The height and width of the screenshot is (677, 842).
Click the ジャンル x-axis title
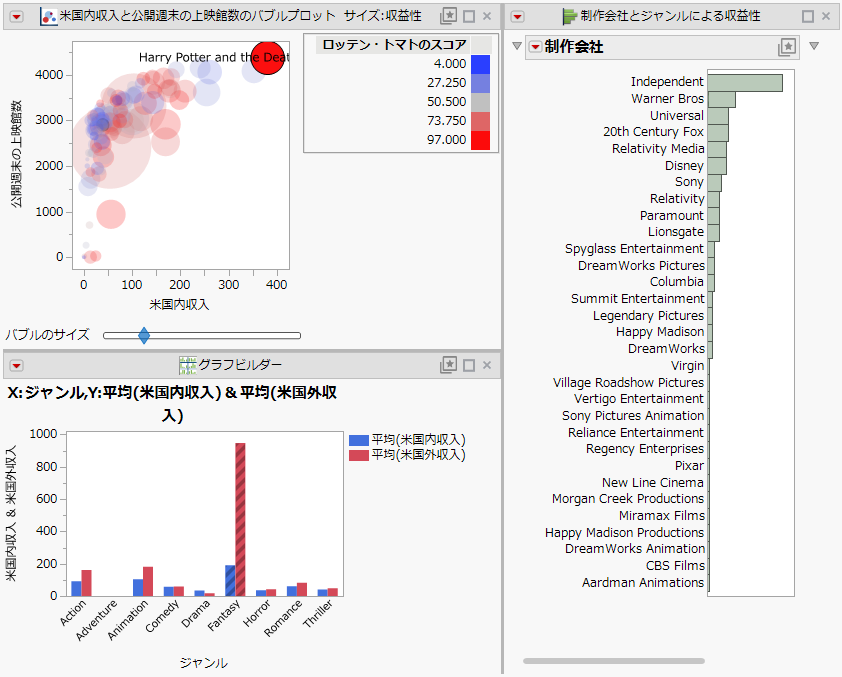tap(204, 663)
